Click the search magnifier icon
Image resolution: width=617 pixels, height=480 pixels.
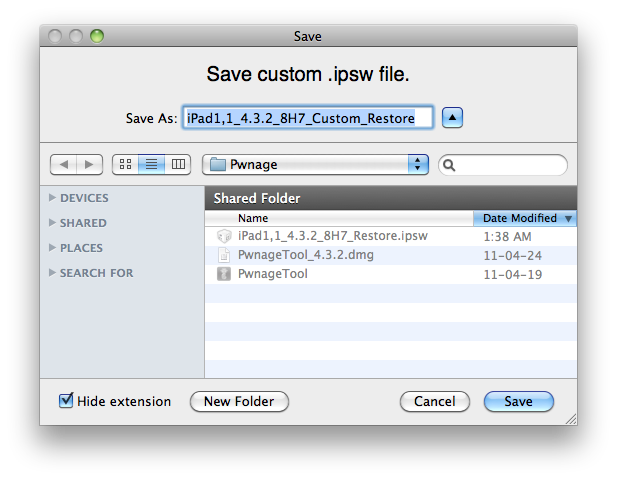450,165
